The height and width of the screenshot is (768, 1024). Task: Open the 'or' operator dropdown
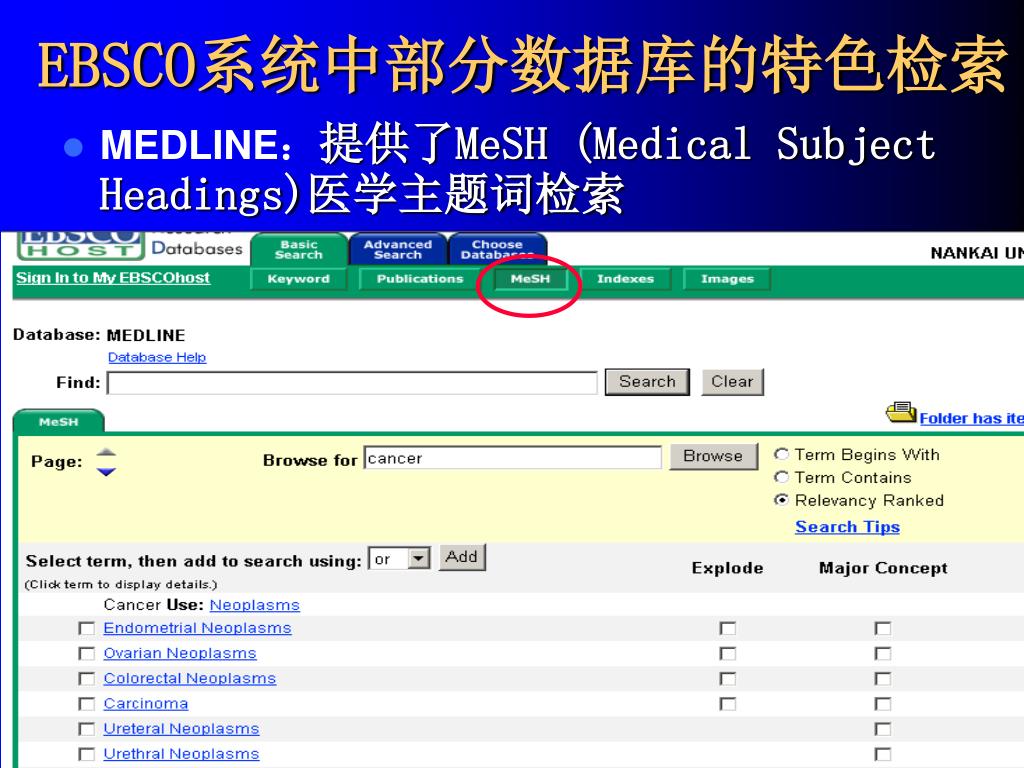point(399,559)
